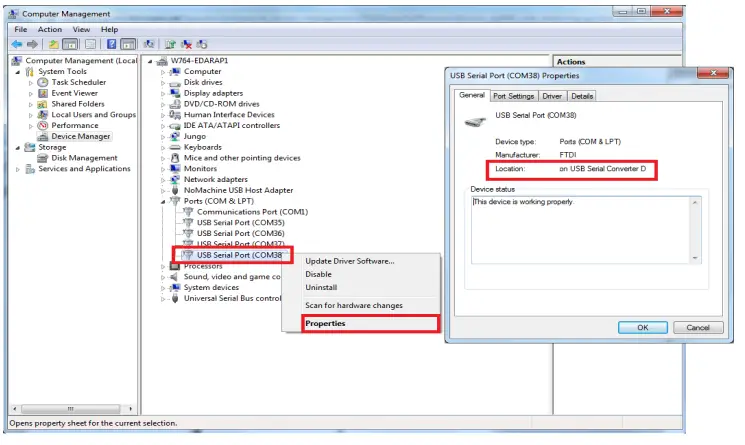
Task: Click Scan for hardware changes toolbar icon
Action: click(x=149, y=44)
